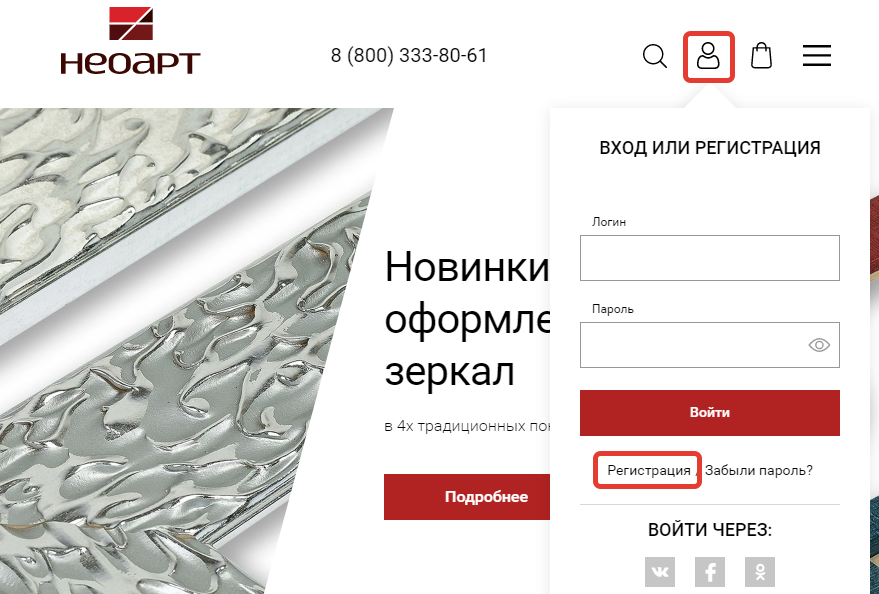Focus the Пароль input field
Image resolution: width=879 pixels, height=594 pixels.
[x=710, y=345]
